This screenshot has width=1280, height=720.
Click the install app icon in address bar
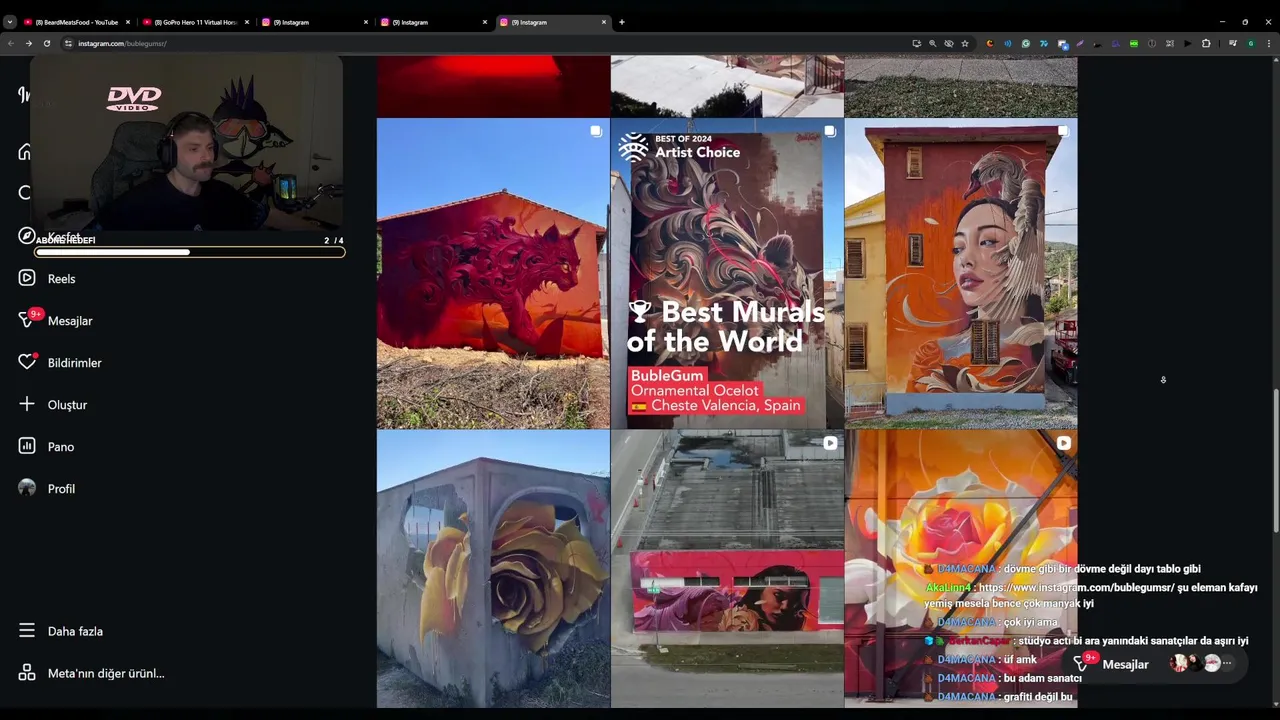916,43
